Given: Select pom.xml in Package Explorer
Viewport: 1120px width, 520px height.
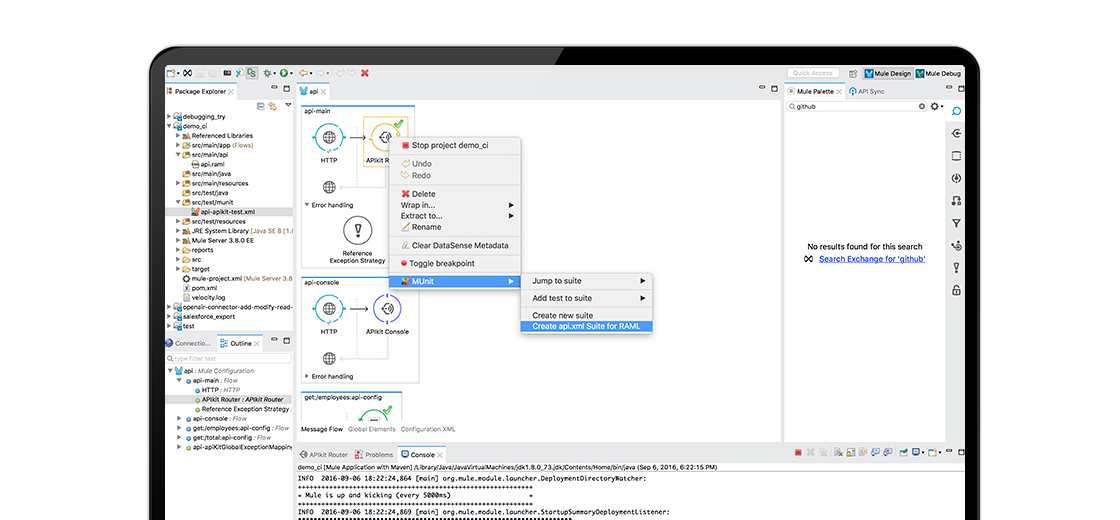Looking at the screenshot, I should tap(199, 288).
